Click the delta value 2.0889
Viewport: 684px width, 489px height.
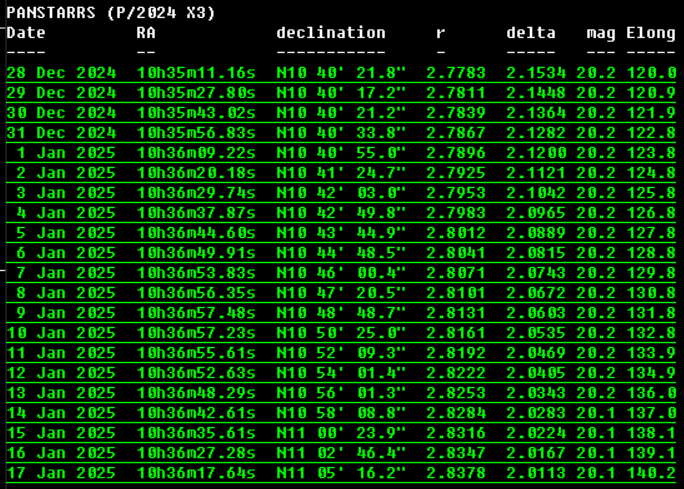click(x=536, y=233)
